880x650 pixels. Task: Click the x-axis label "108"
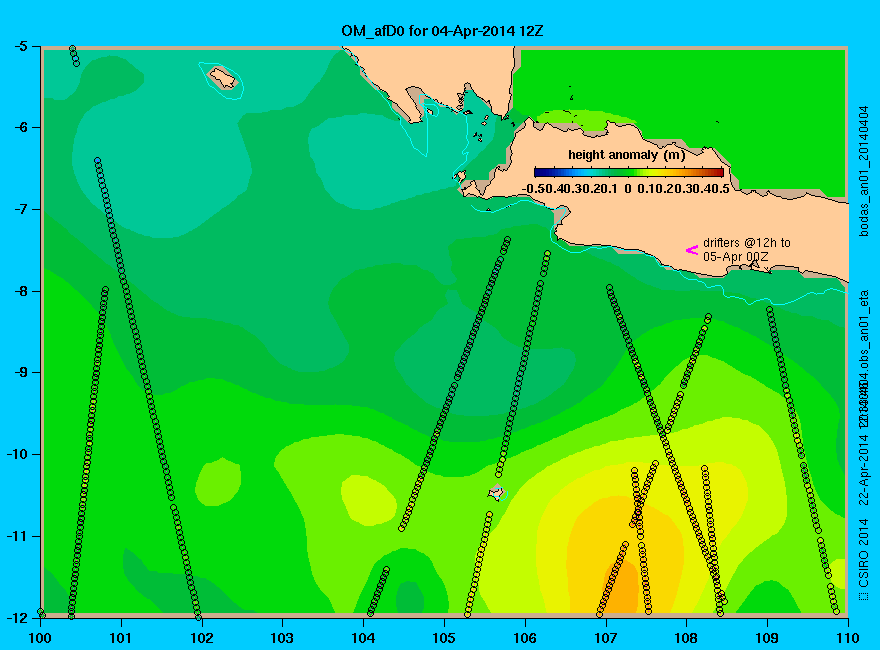[x=686, y=638]
